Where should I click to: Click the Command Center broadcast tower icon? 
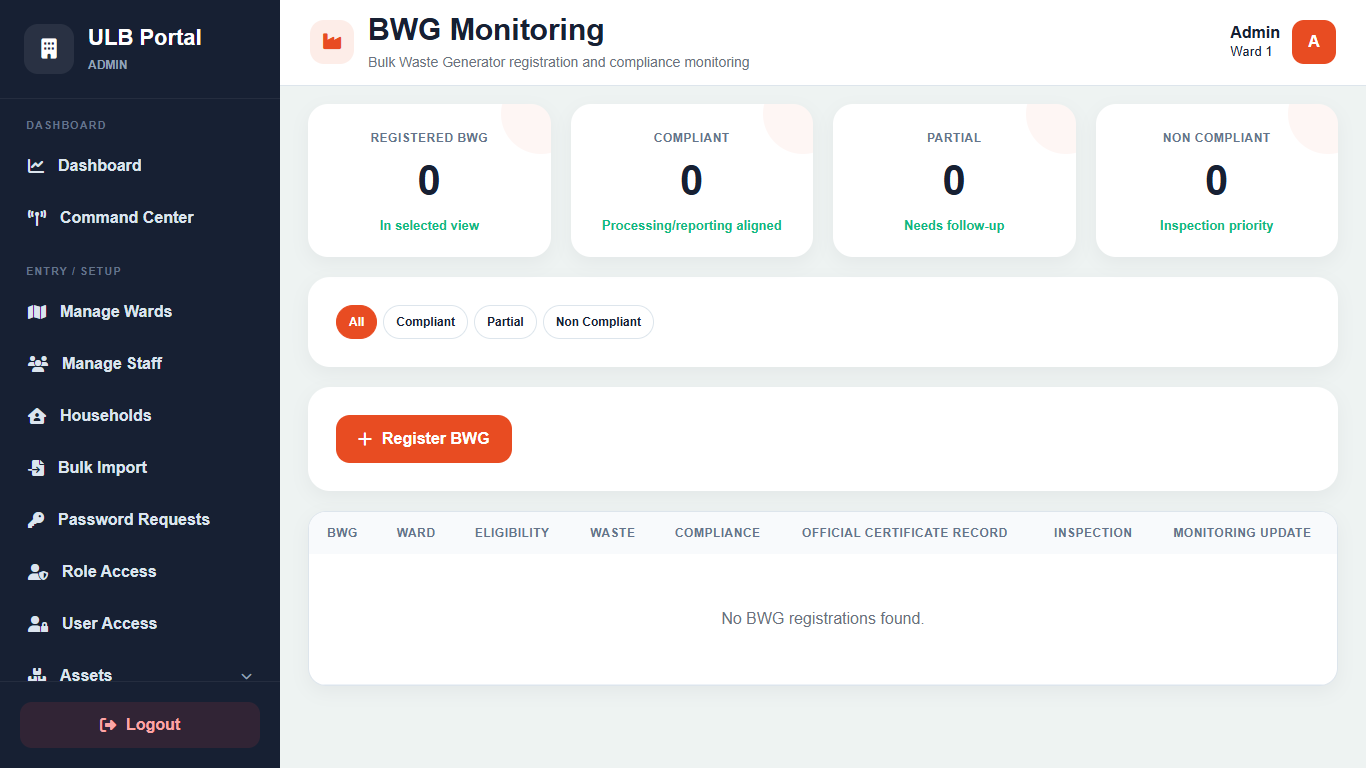(x=37, y=218)
